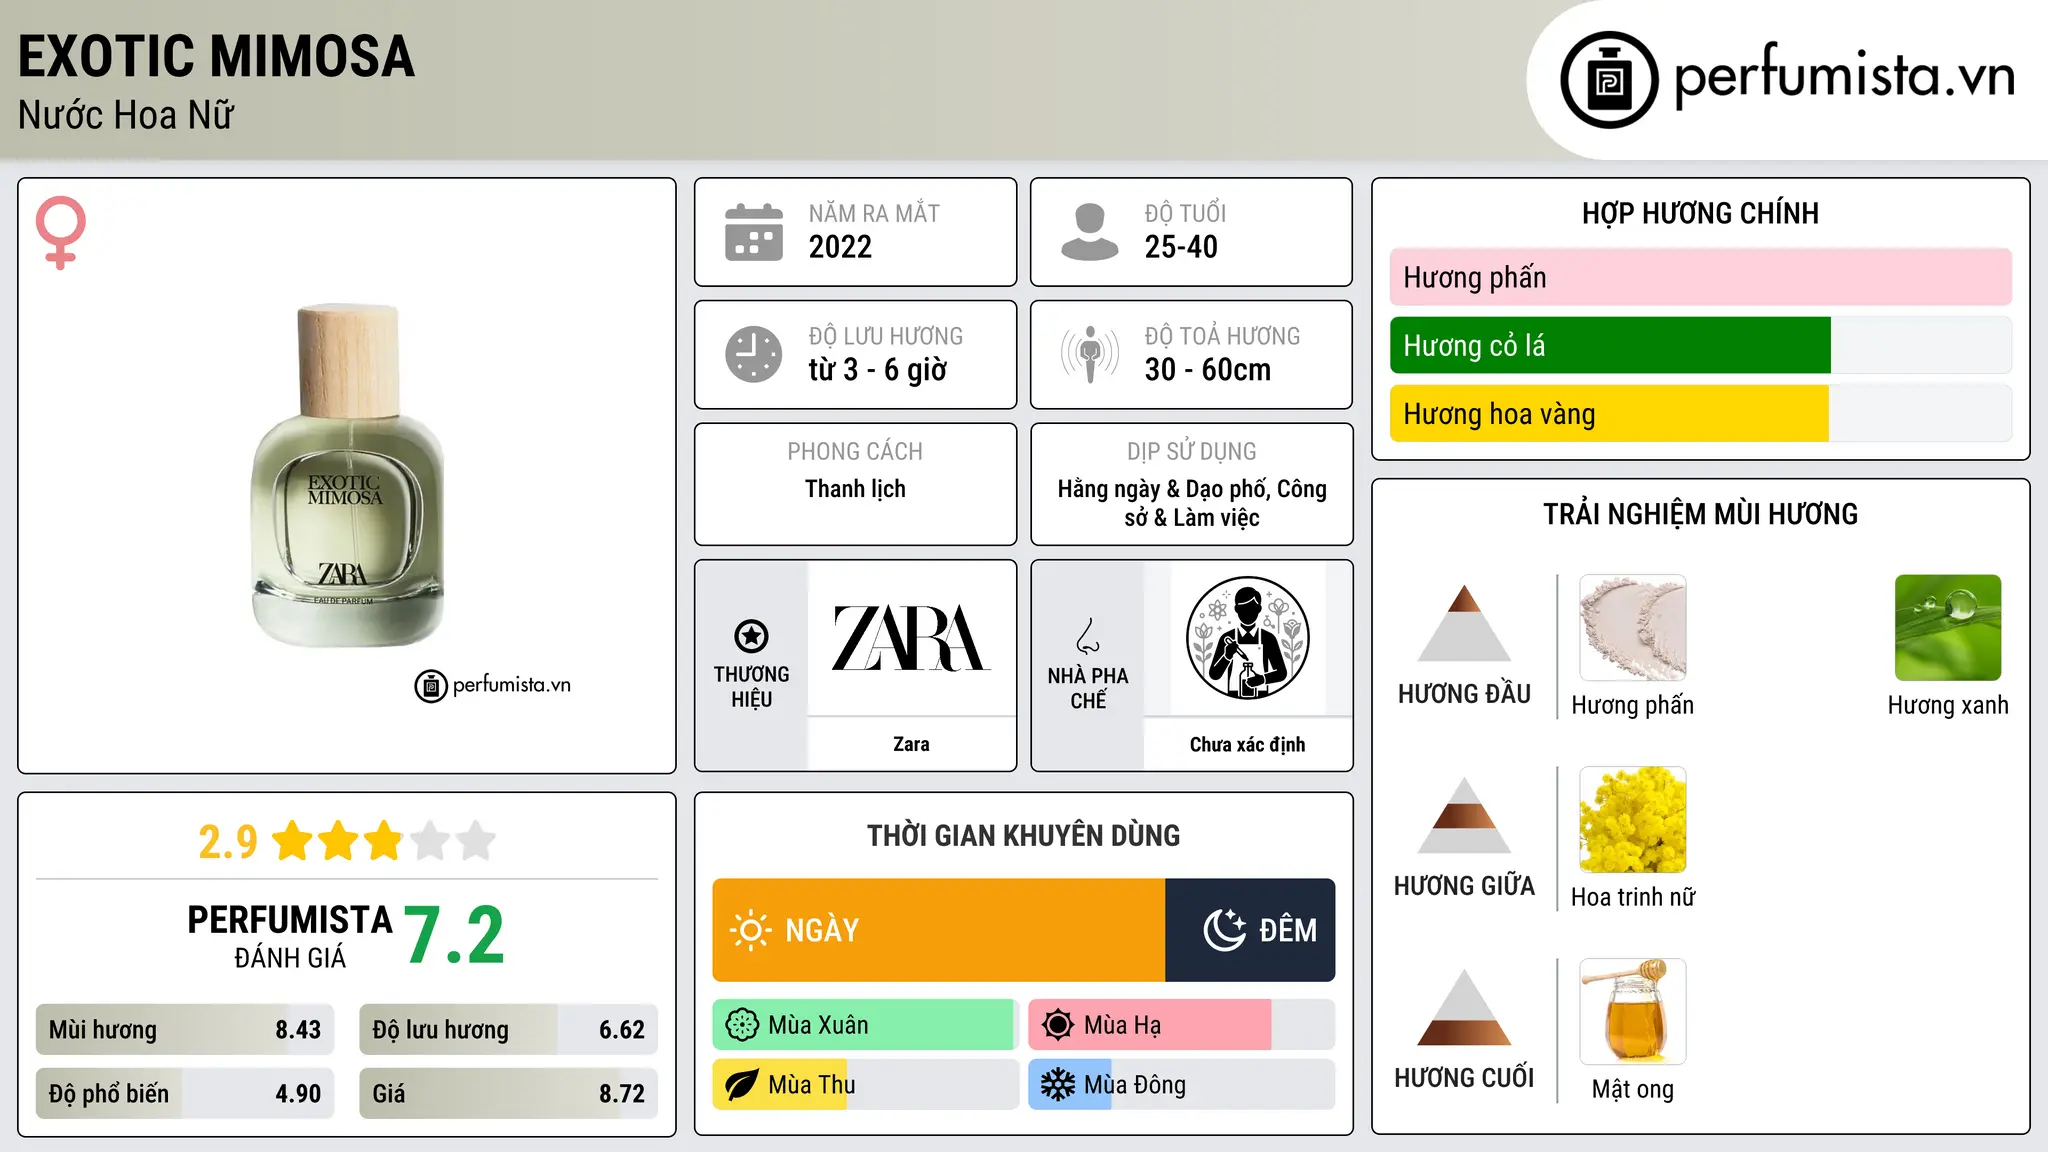Click the Độ phổ biến 4.90 score bar

(x=185, y=1094)
